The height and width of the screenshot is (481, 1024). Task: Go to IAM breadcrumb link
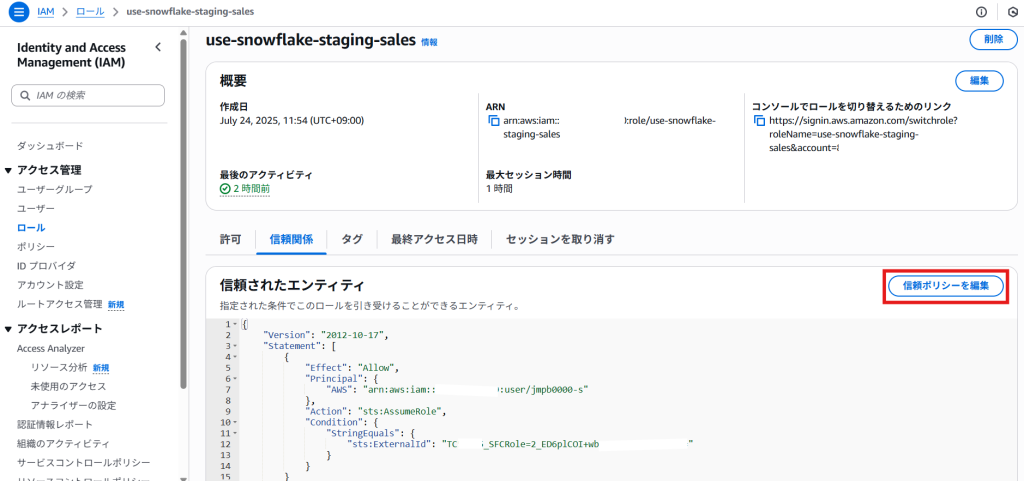(45, 12)
